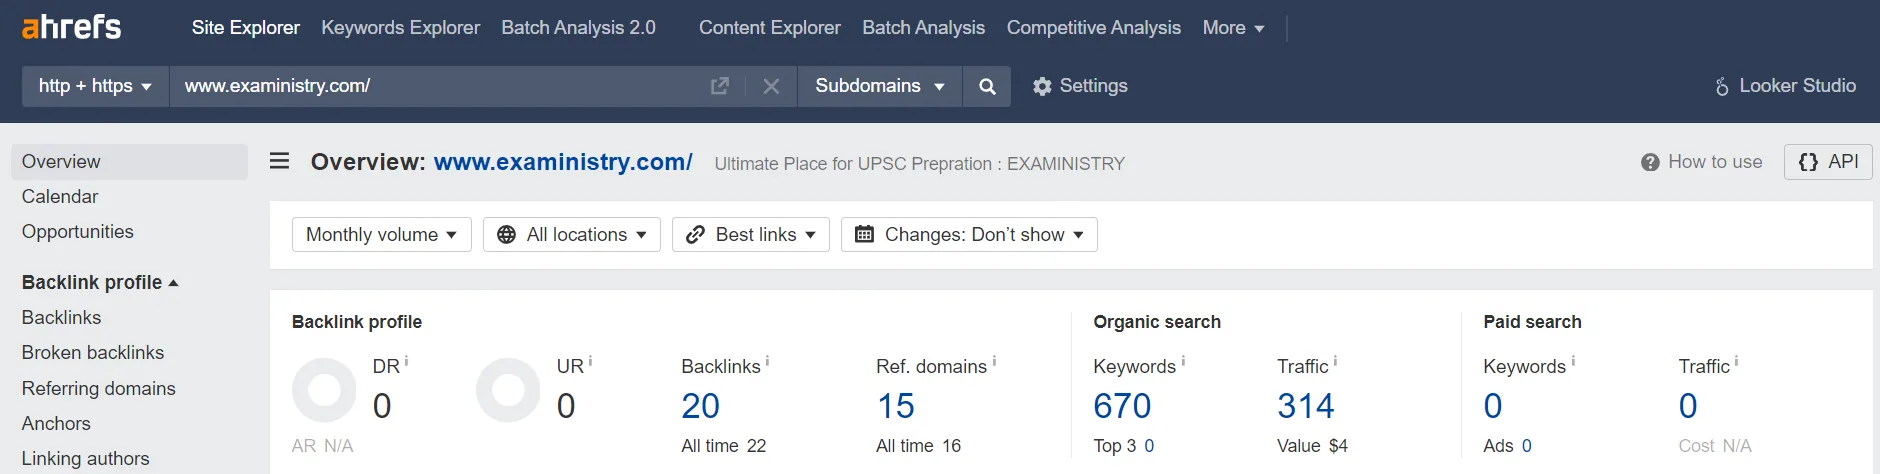Viewport: 1880px width, 474px height.
Task: Show Backlinks info tooltip icon
Action: [x=767, y=361]
